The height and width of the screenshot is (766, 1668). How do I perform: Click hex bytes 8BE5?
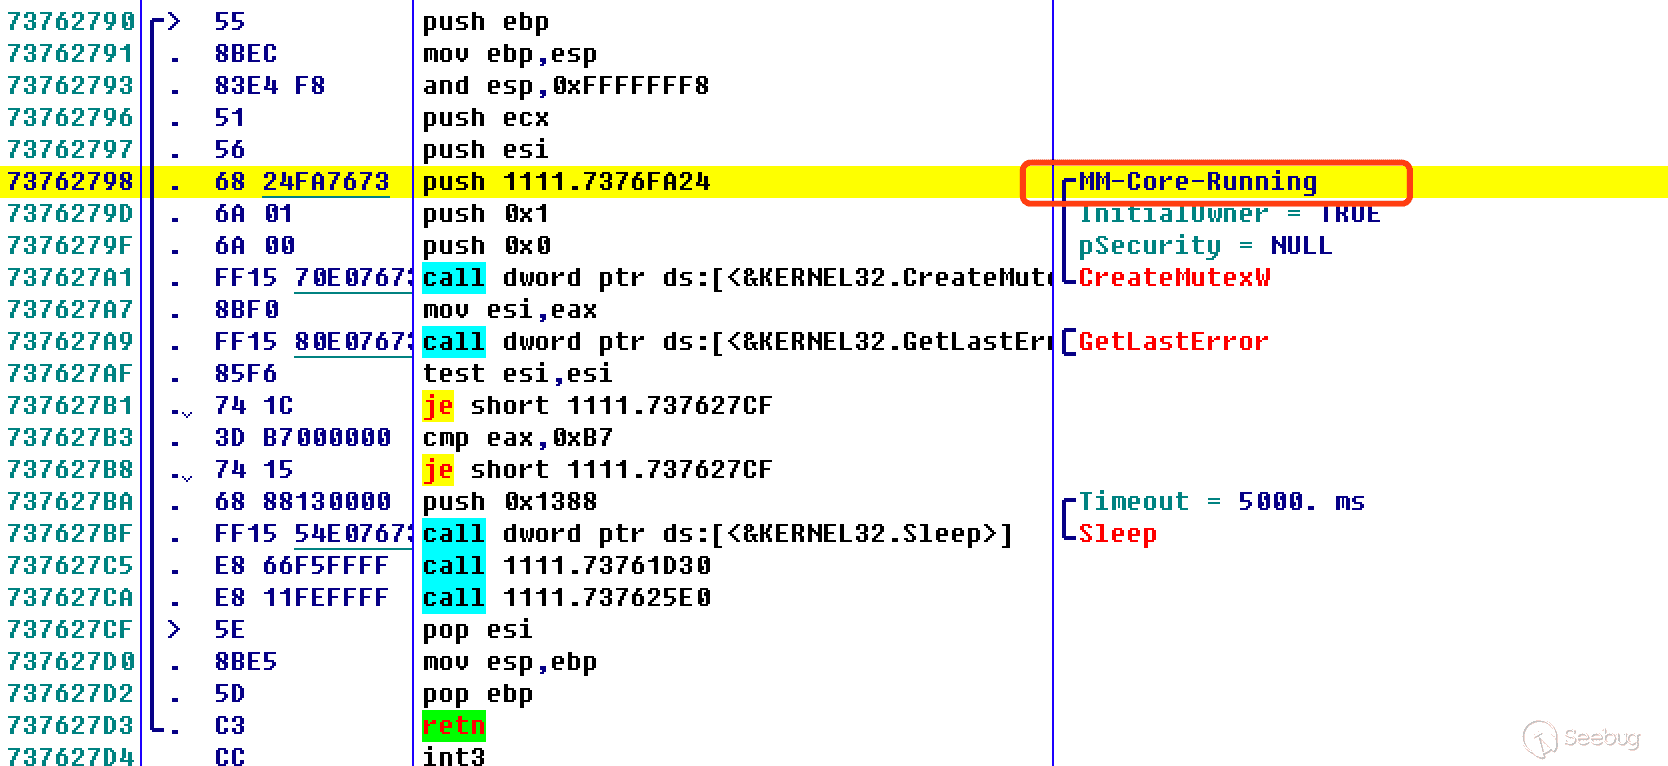coord(246,661)
